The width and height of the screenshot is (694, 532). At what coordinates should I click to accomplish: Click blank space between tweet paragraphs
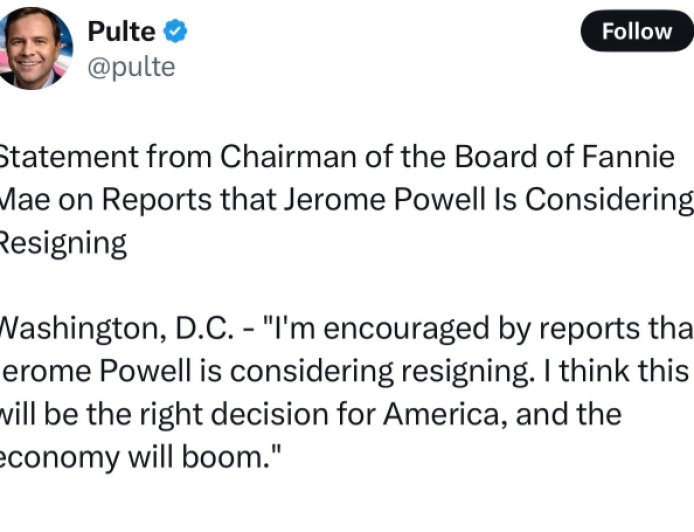pos(350,286)
